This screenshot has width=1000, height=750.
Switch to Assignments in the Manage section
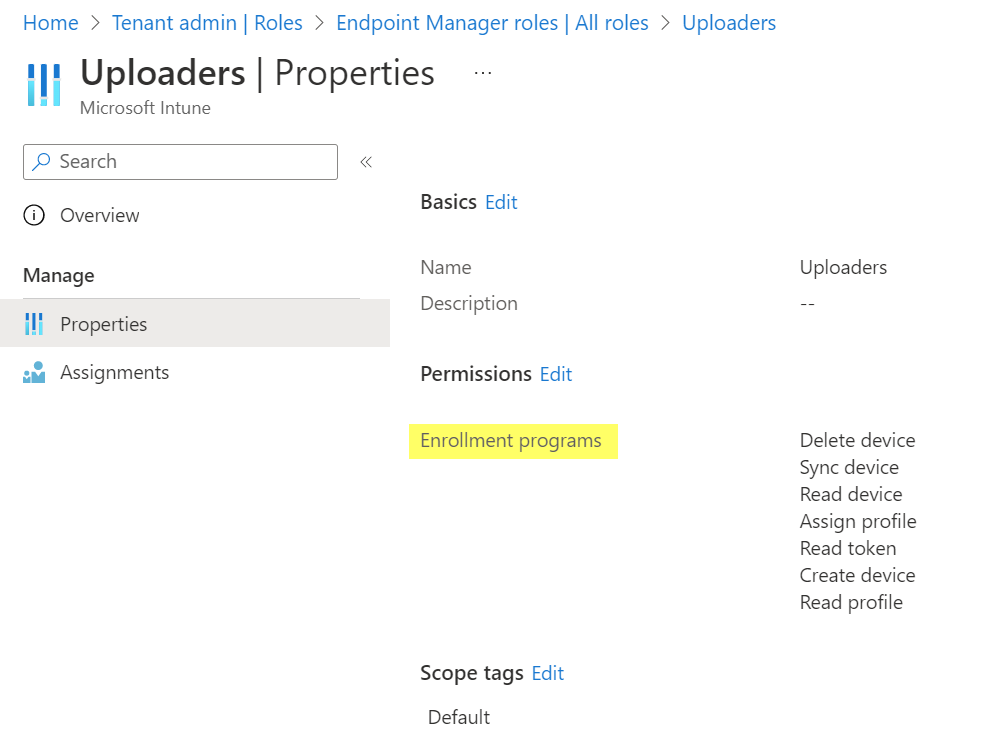(x=114, y=372)
